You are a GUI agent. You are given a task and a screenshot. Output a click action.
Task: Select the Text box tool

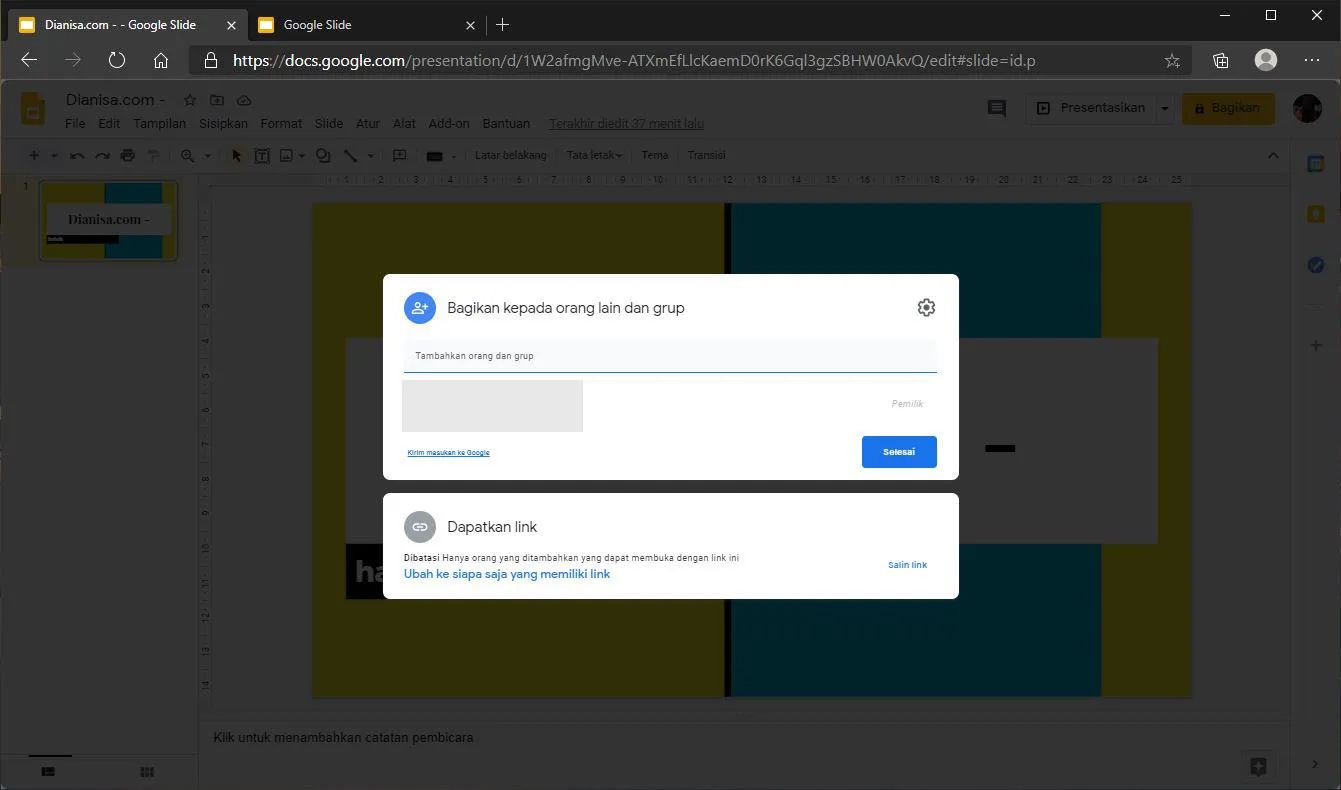(x=261, y=155)
